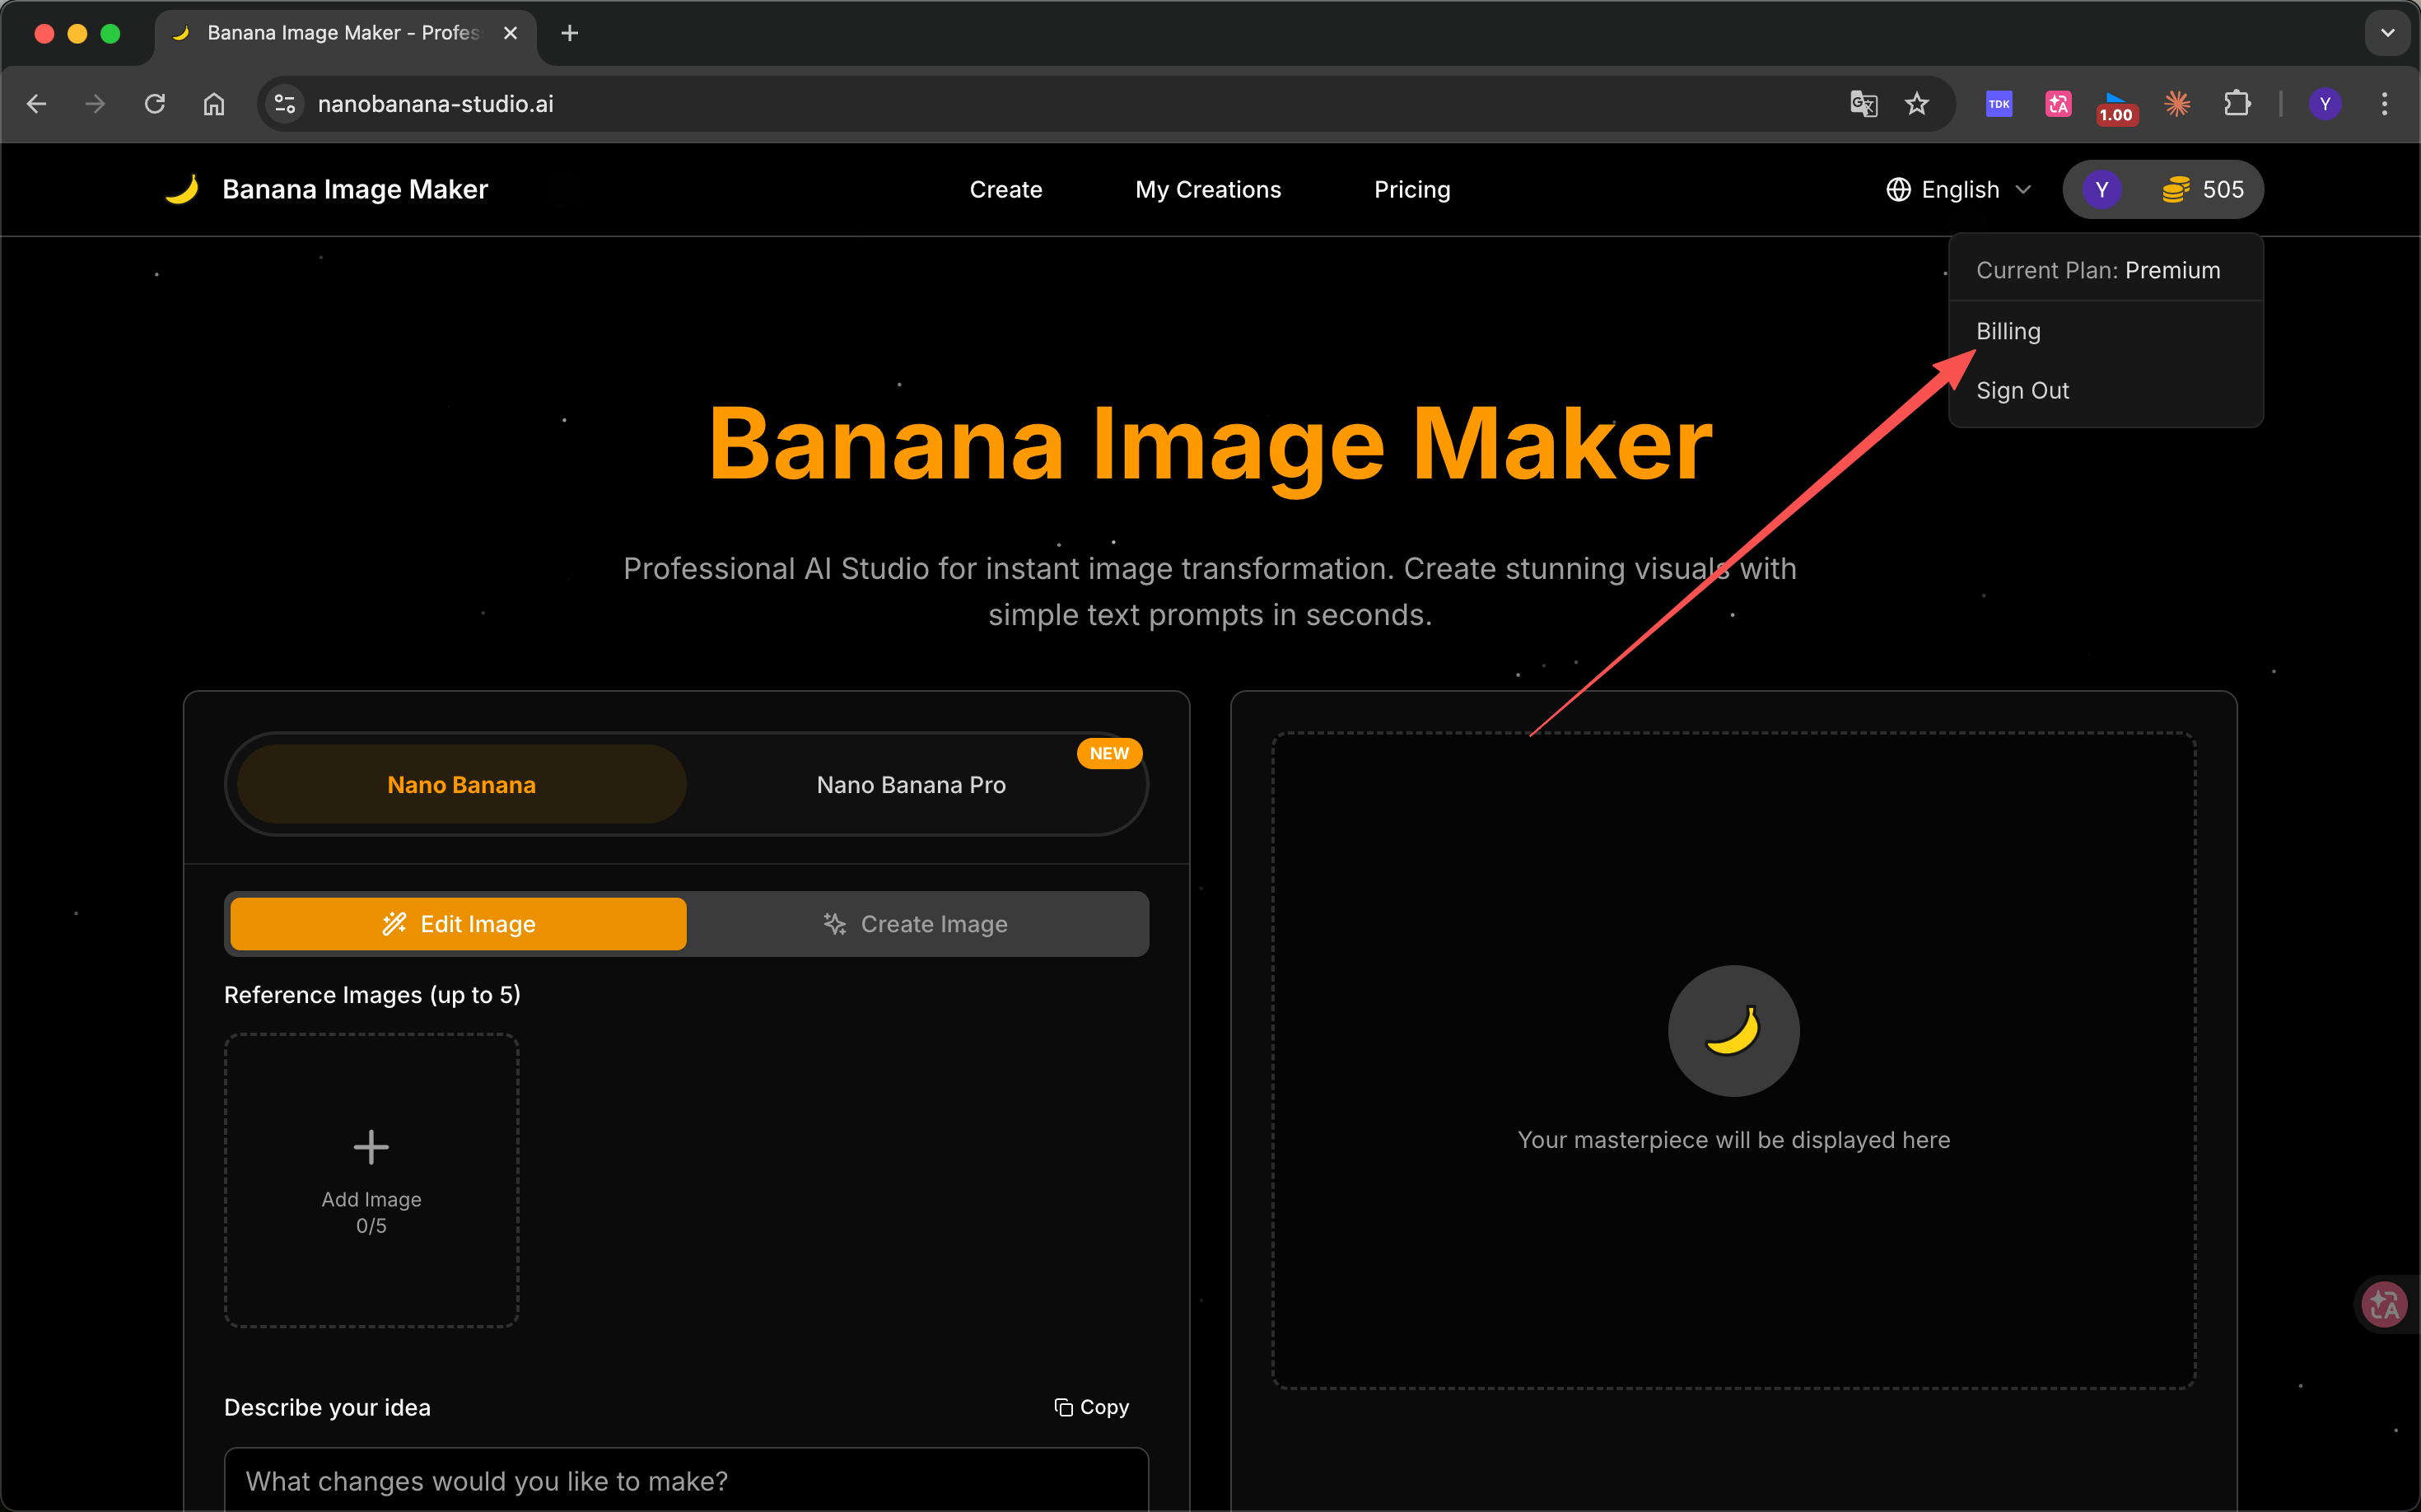Image resolution: width=2421 pixels, height=1512 pixels.
Task: Select the Nano Banana model
Action: click(x=461, y=785)
